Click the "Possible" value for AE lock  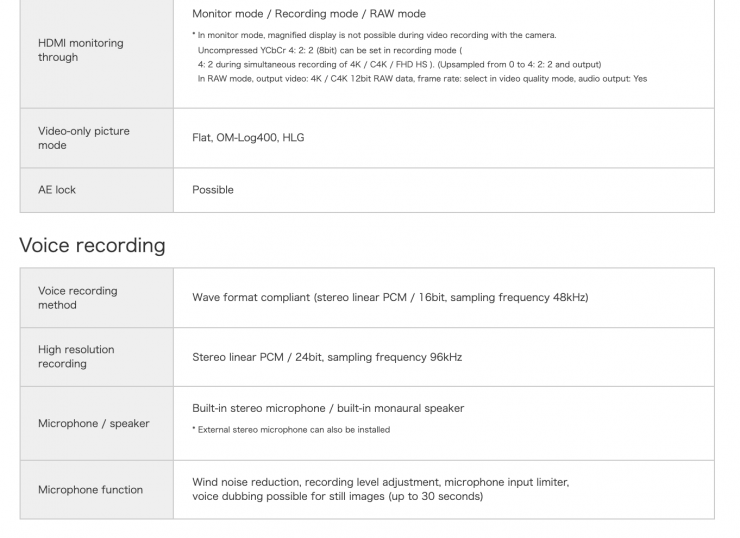coord(213,190)
